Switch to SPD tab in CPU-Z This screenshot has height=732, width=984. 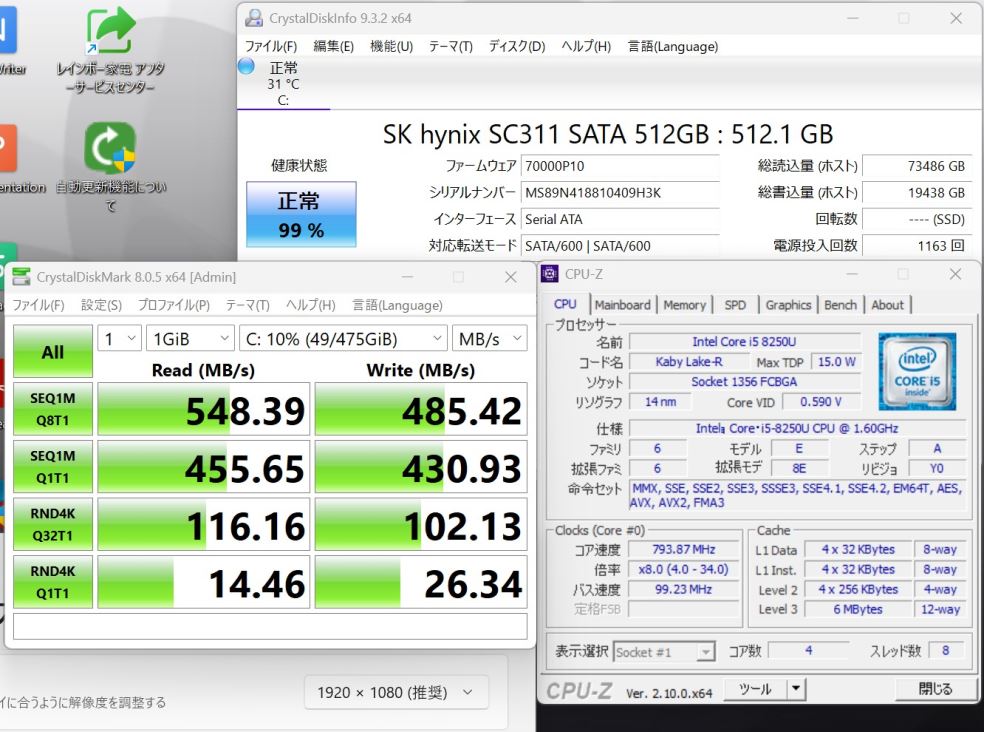[x=735, y=305]
